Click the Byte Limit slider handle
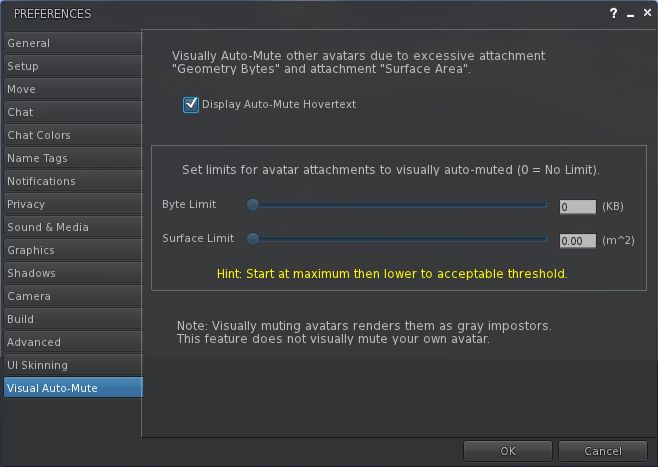The image size is (658, 467). (x=253, y=205)
